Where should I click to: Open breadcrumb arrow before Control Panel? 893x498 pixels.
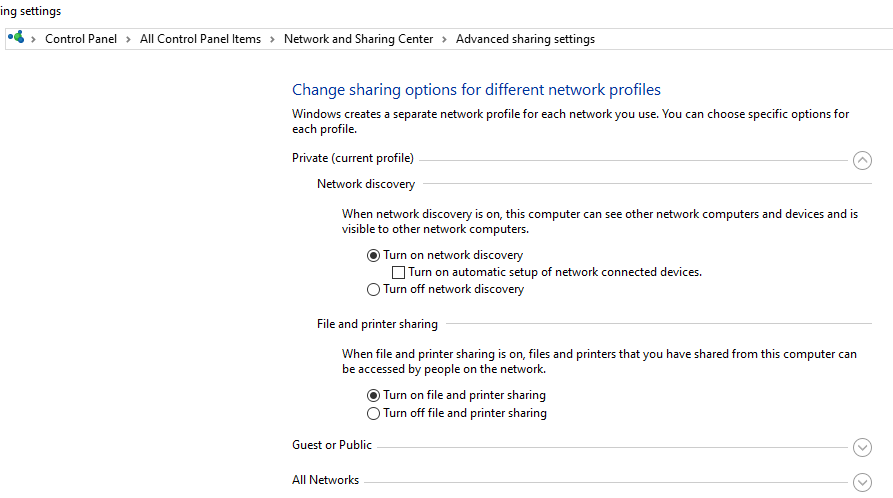coord(34,39)
